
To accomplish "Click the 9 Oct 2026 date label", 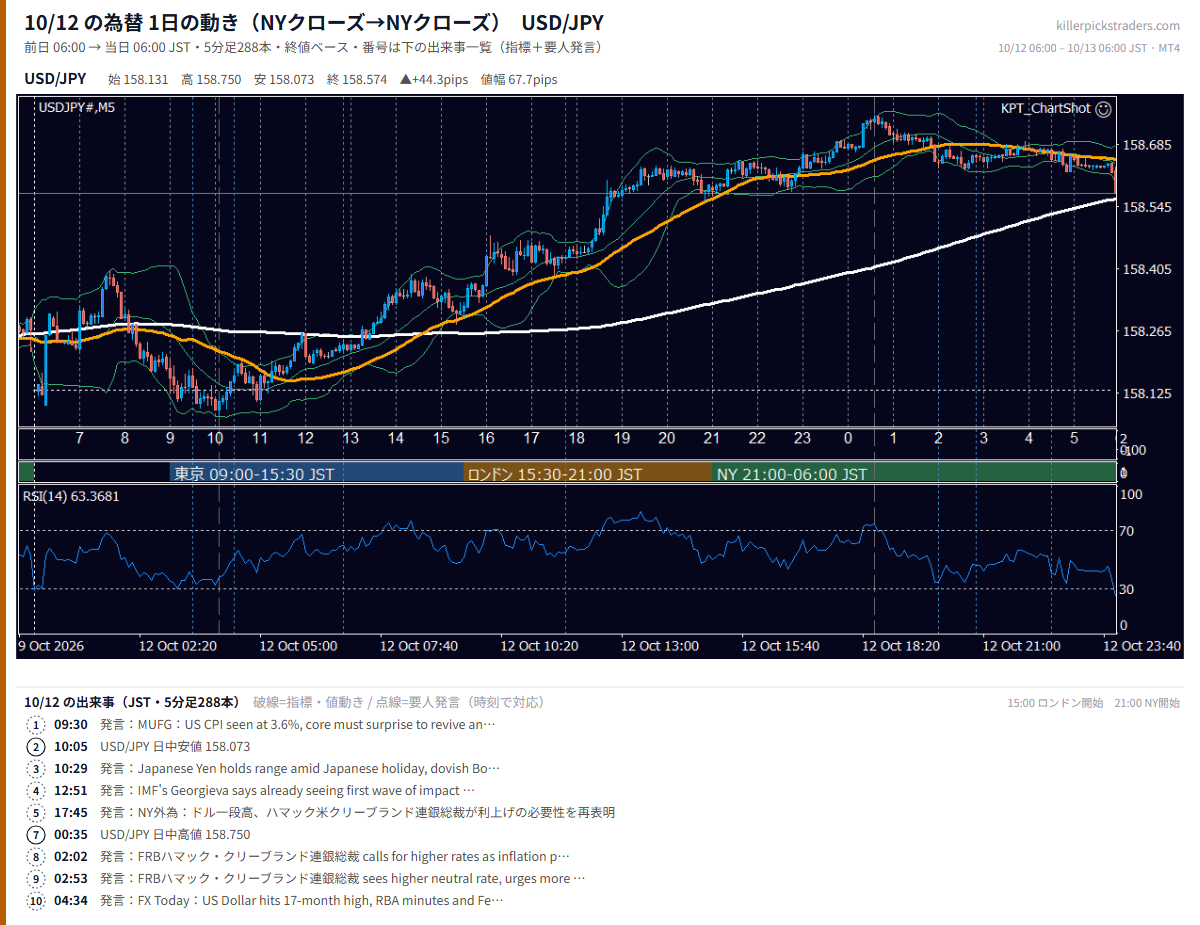I will click(51, 646).
